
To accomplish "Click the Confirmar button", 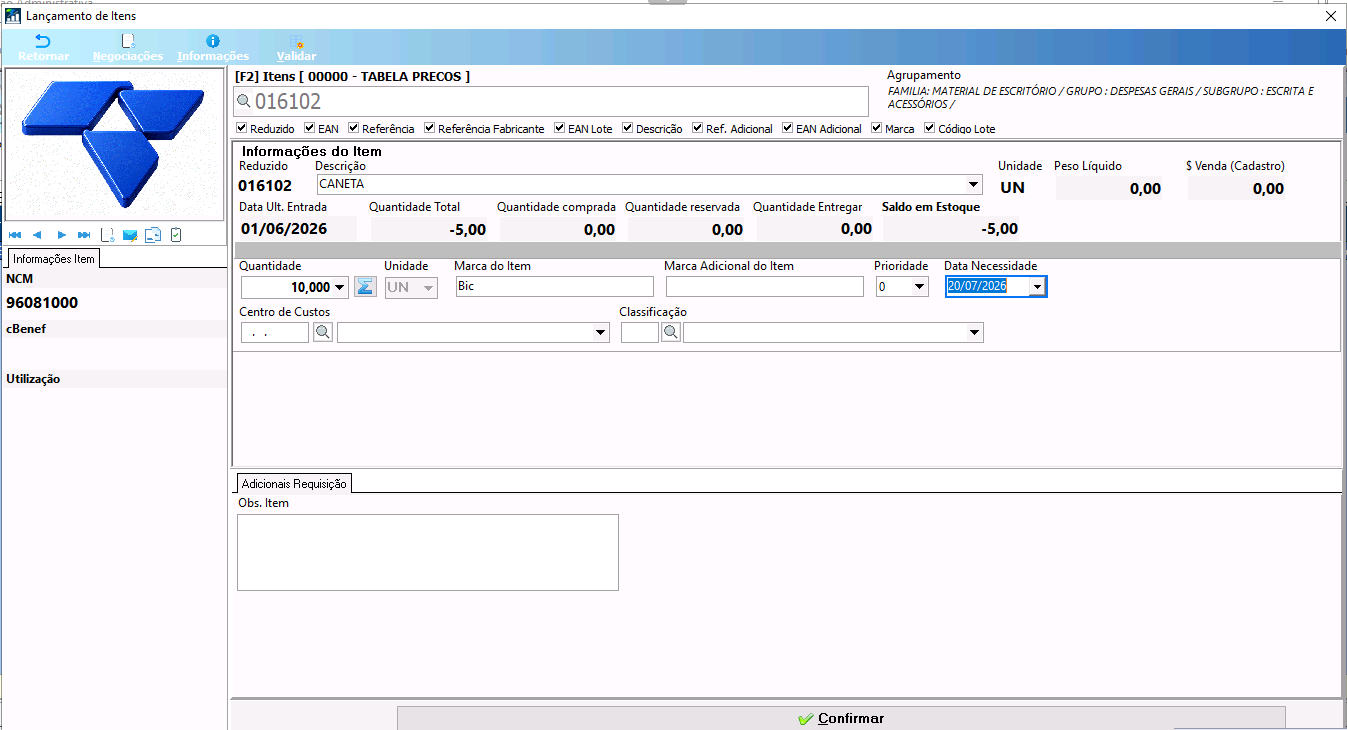I will tap(841, 718).
